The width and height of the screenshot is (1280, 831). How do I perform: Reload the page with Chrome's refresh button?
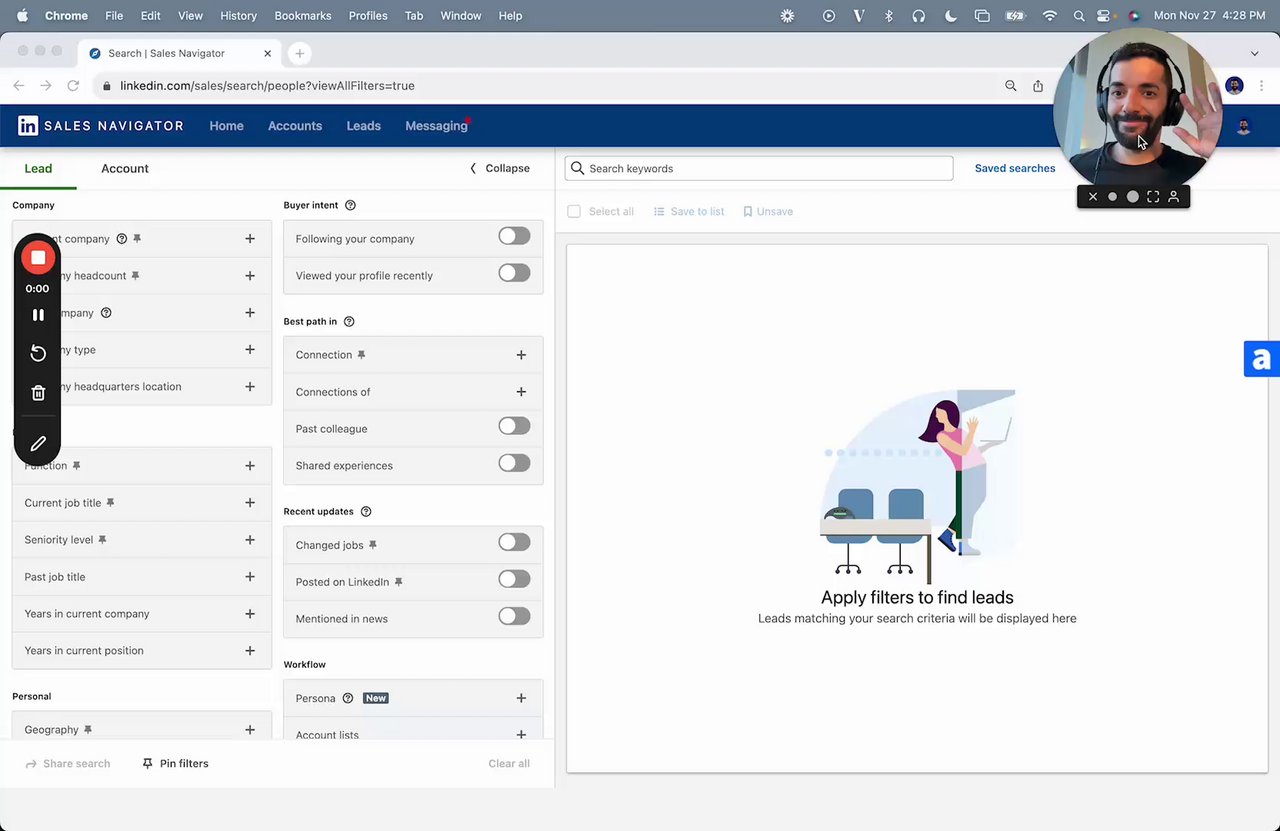pos(73,86)
